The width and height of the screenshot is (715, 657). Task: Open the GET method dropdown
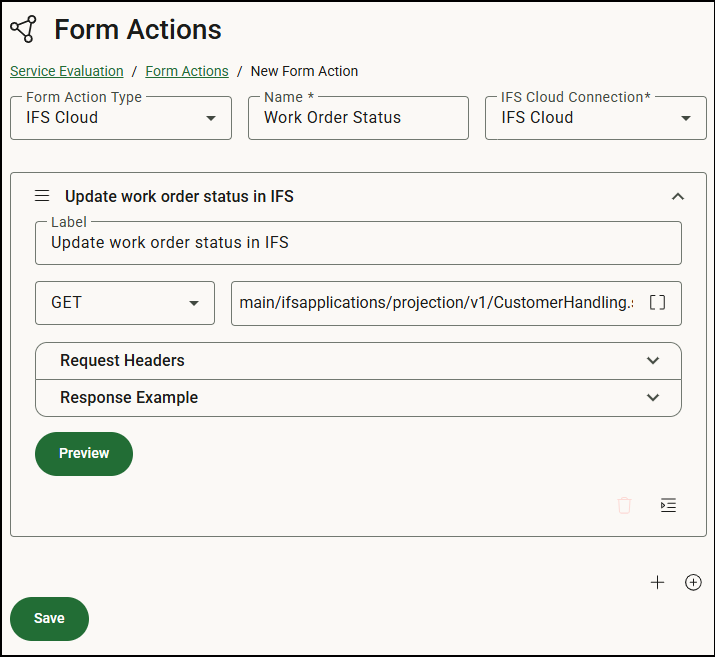[125, 303]
